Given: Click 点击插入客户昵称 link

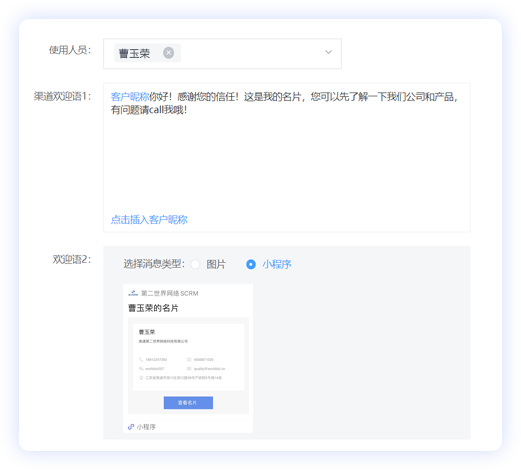Looking at the screenshot, I should pyautogui.click(x=149, y=220).
